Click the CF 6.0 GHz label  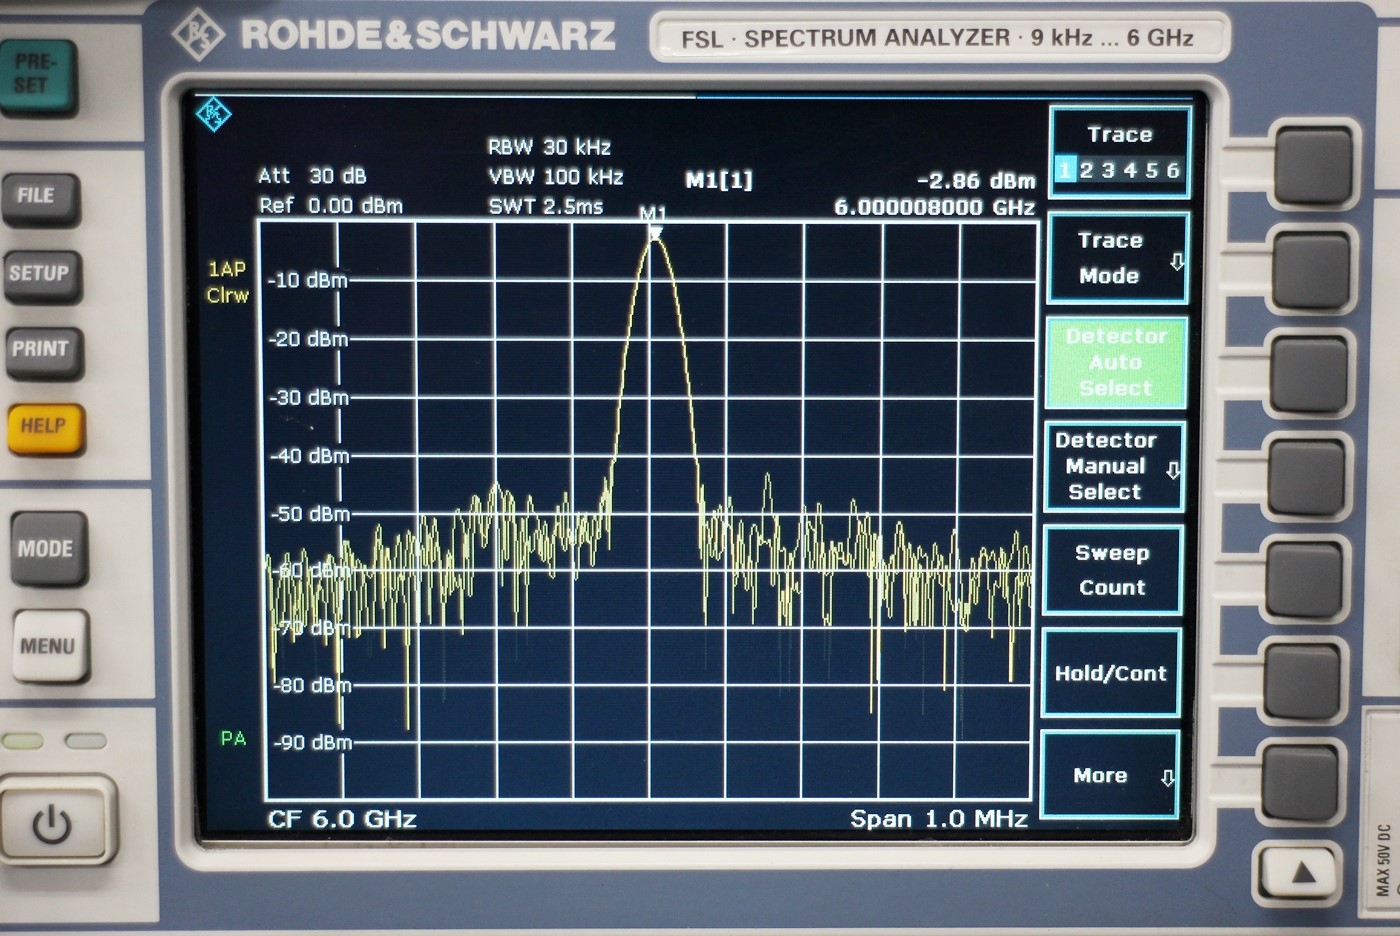click(x=342, y=819)
